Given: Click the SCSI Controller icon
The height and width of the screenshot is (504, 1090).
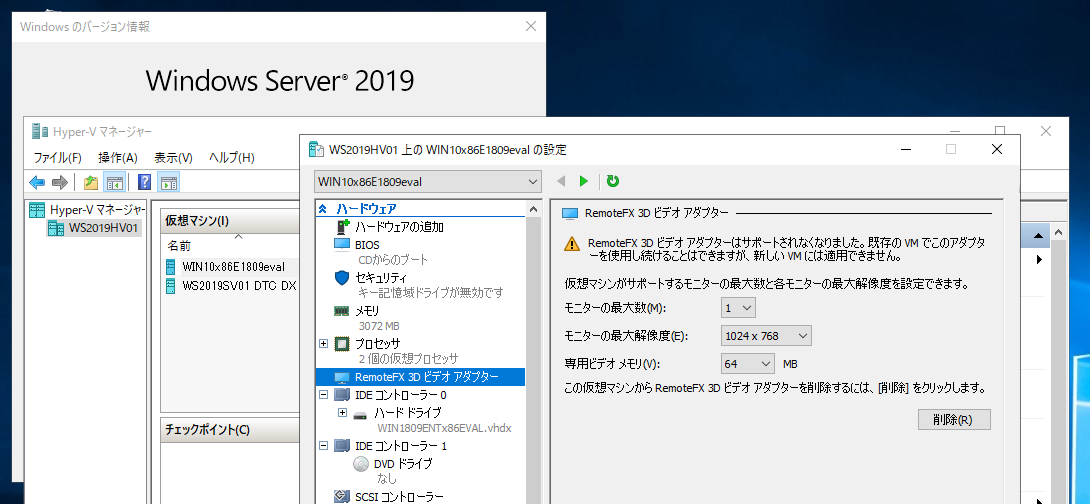Looking at the screenshot, I should pyautogui.click(x=341, y=496).
